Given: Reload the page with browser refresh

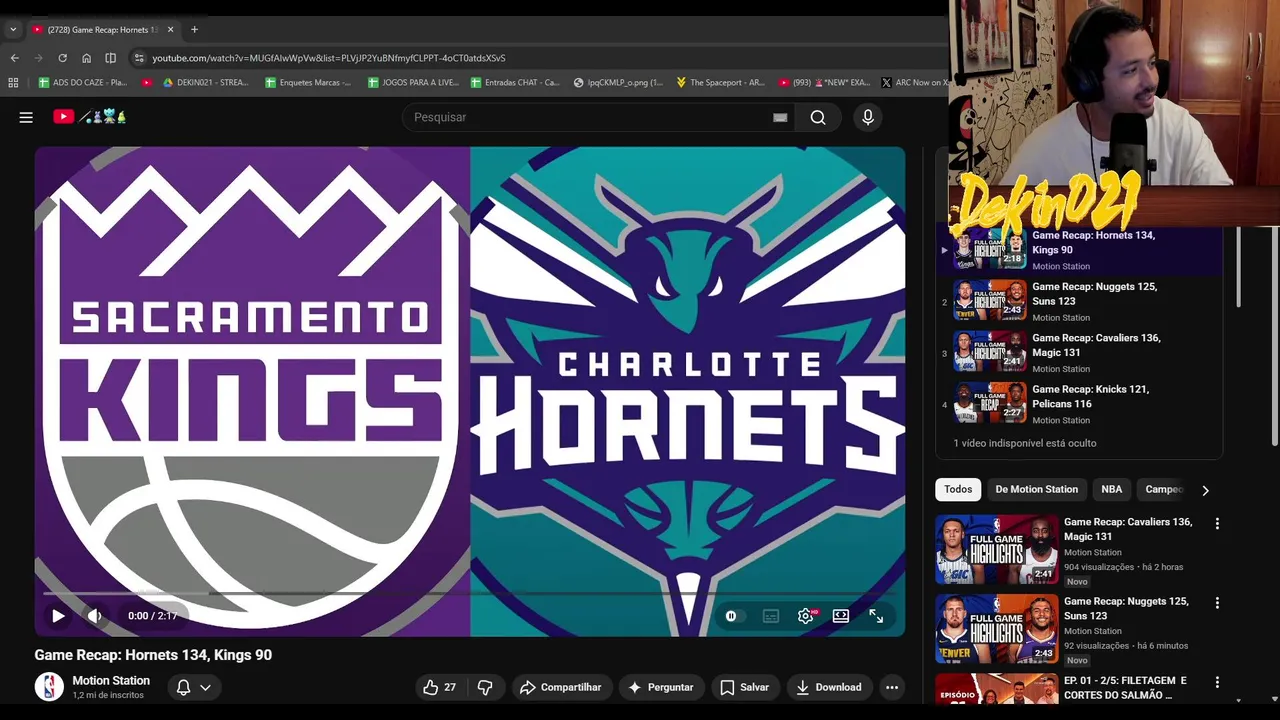Looking at the screenshot, I should tap(62, 58).
